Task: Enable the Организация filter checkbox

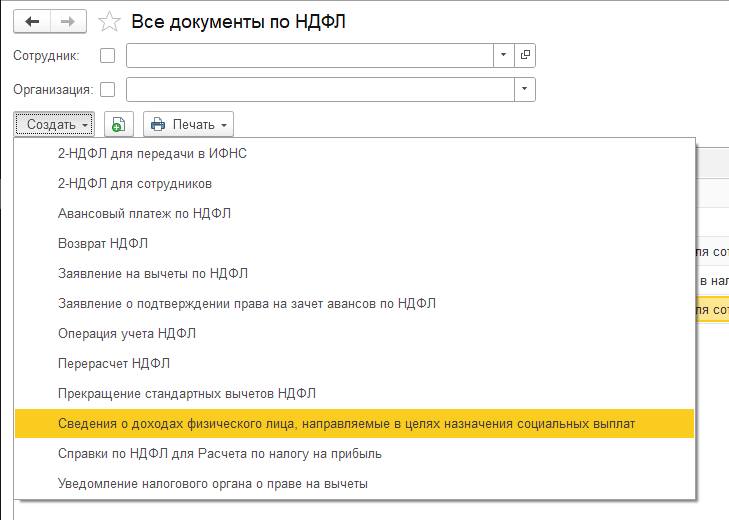Action: pyautogui.click(x=108, y=90)
